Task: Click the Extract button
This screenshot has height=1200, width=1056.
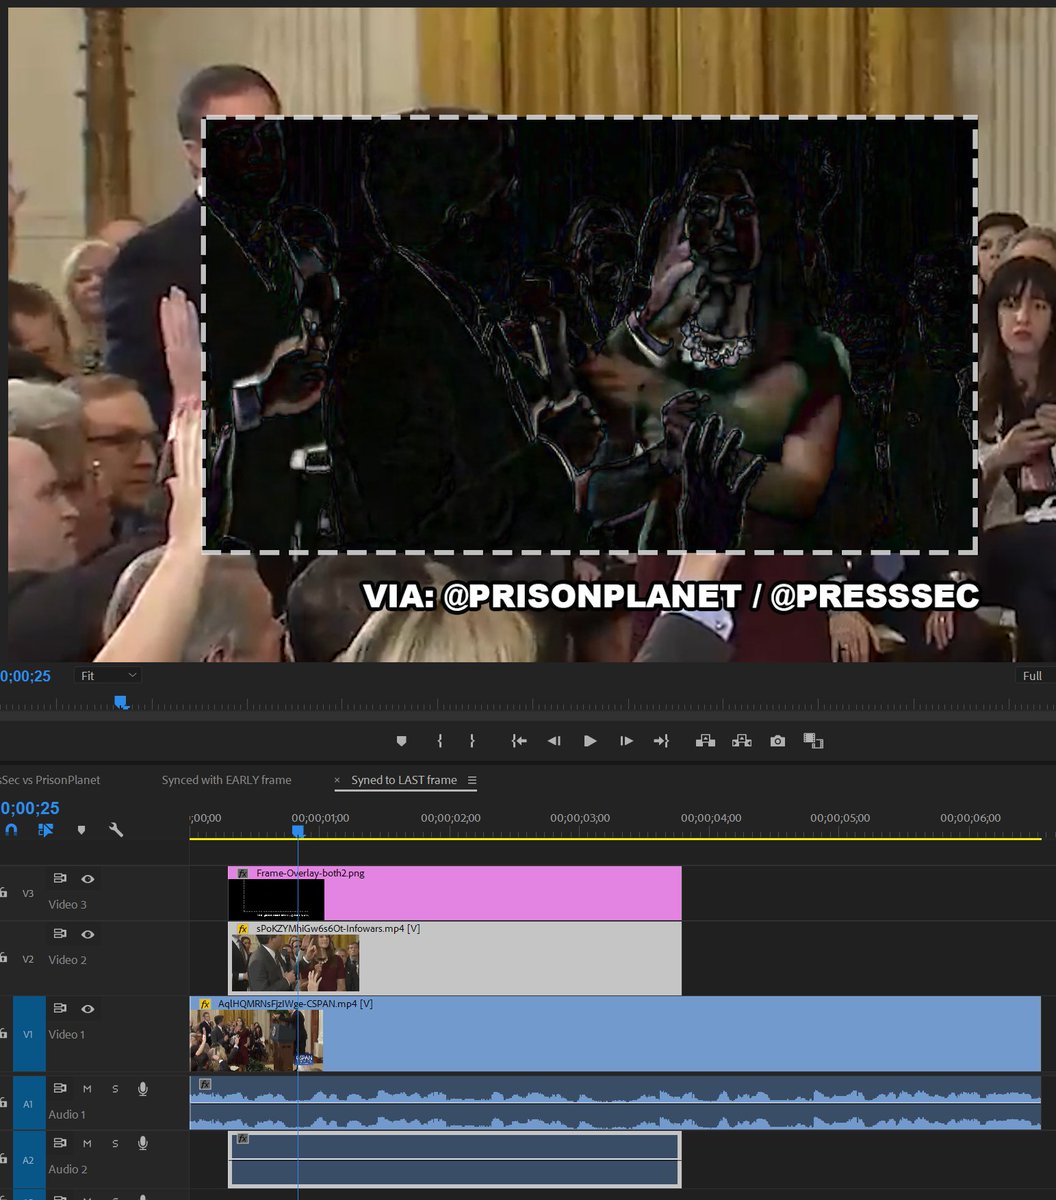Action: 741,741
